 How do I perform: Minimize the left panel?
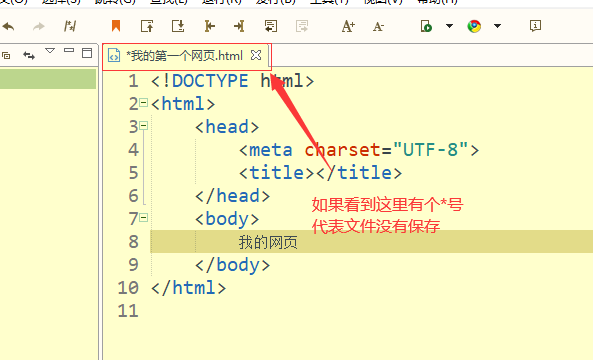pyautogui.click(x=69, y=50)
